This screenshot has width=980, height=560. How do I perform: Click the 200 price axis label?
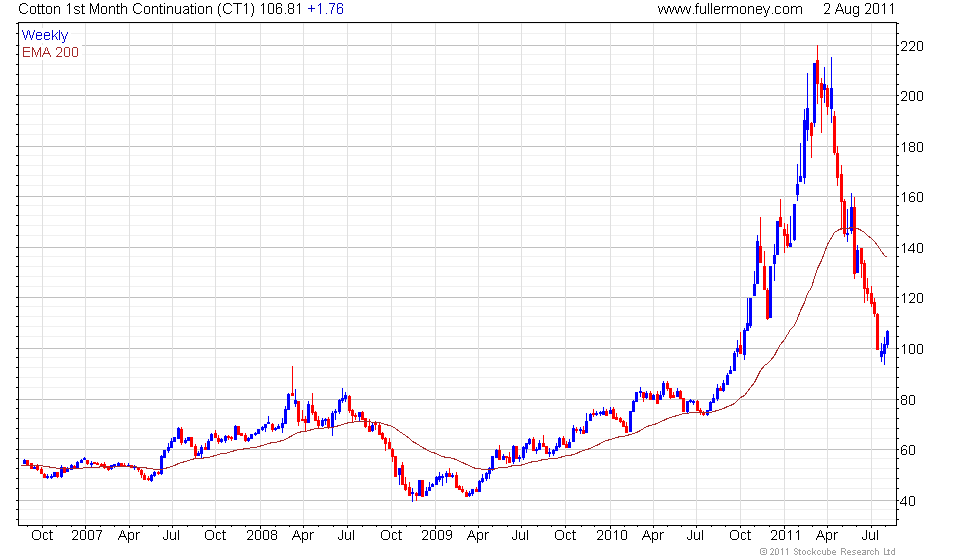coord(912,96)
